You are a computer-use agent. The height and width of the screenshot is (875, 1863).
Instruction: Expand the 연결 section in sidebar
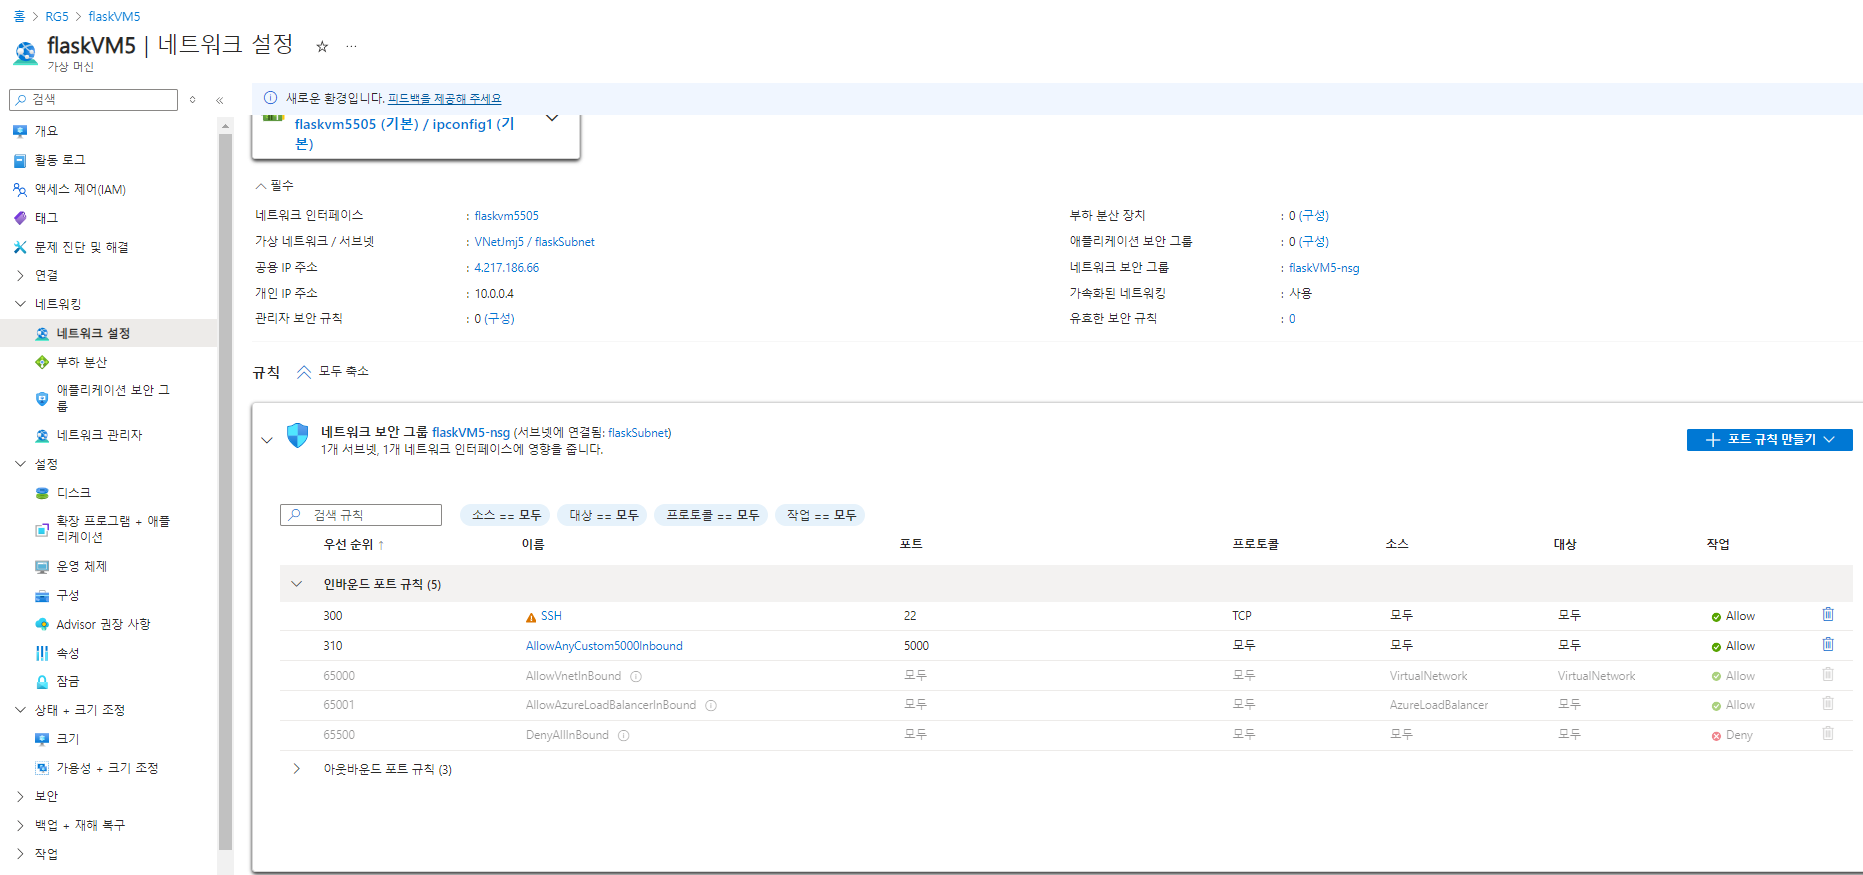tap(20, 275)
